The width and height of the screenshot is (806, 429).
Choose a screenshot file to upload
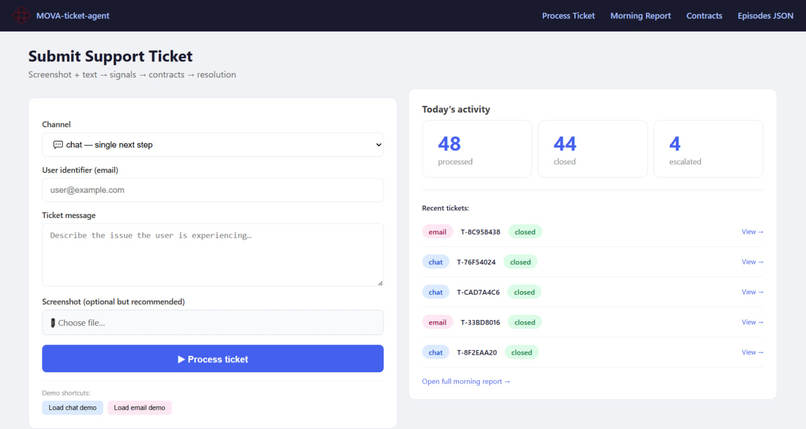tap(213, 323)
